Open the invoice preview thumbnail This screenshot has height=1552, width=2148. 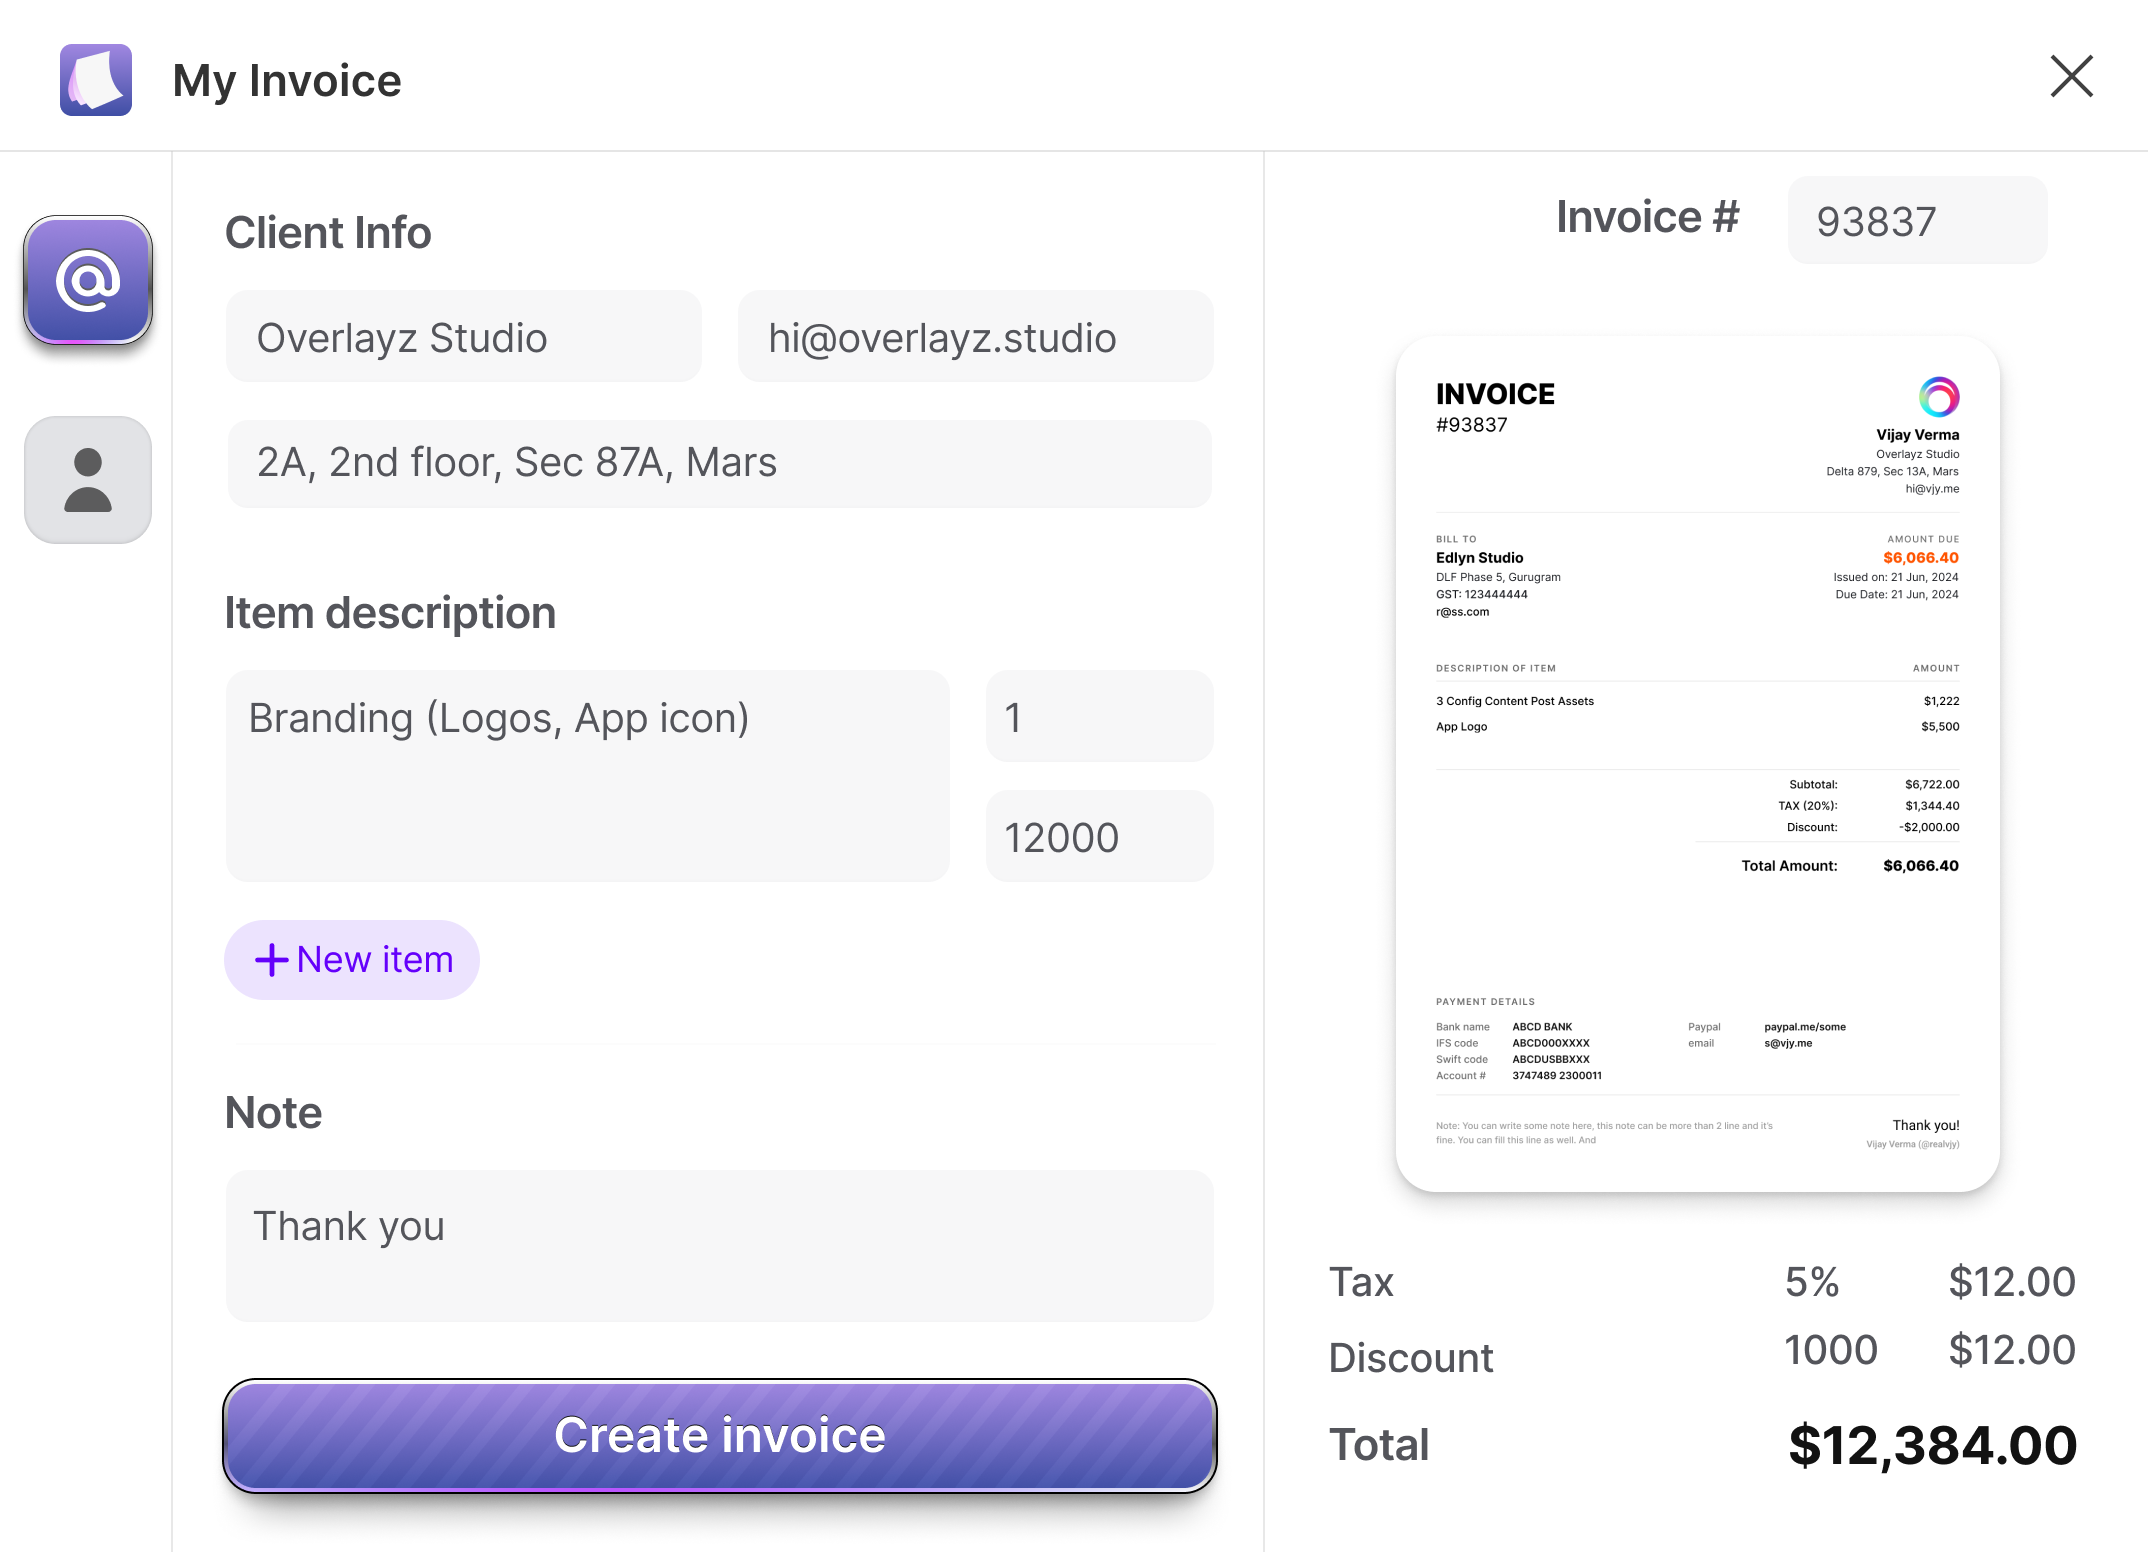(x=1697, y=764)
